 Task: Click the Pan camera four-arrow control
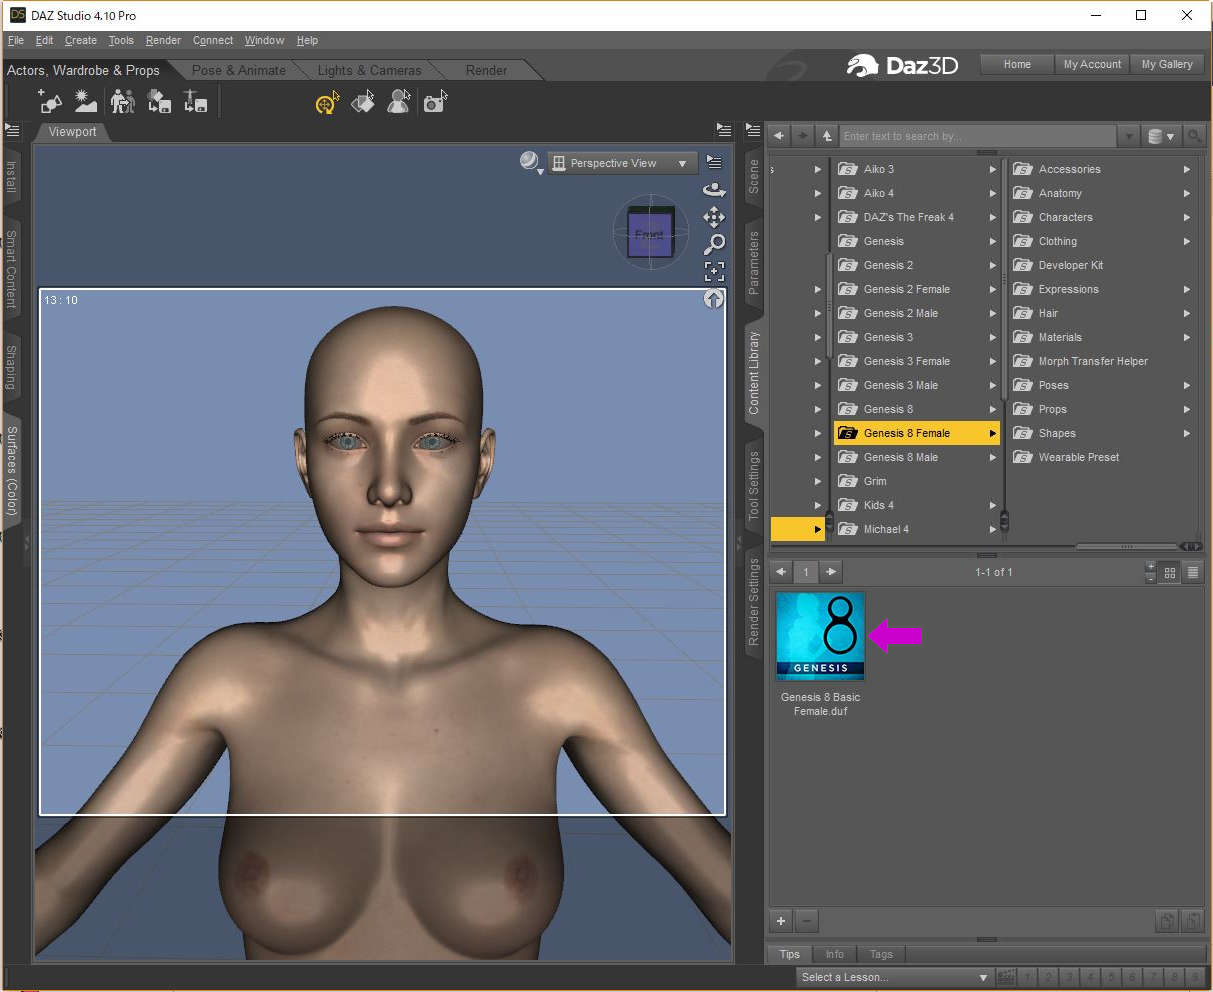click(714, 216)
